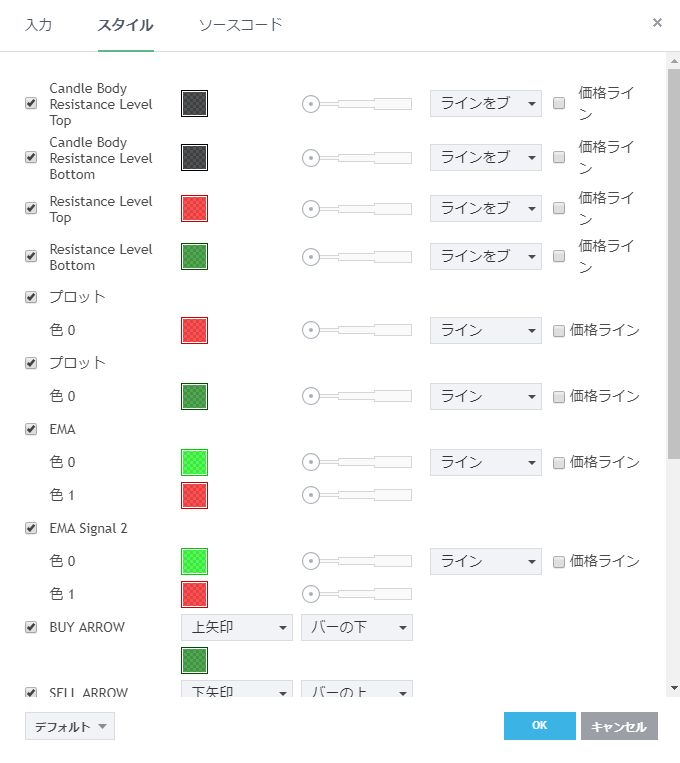Click red swatch for Resistance Level Top

click(194, 208)
